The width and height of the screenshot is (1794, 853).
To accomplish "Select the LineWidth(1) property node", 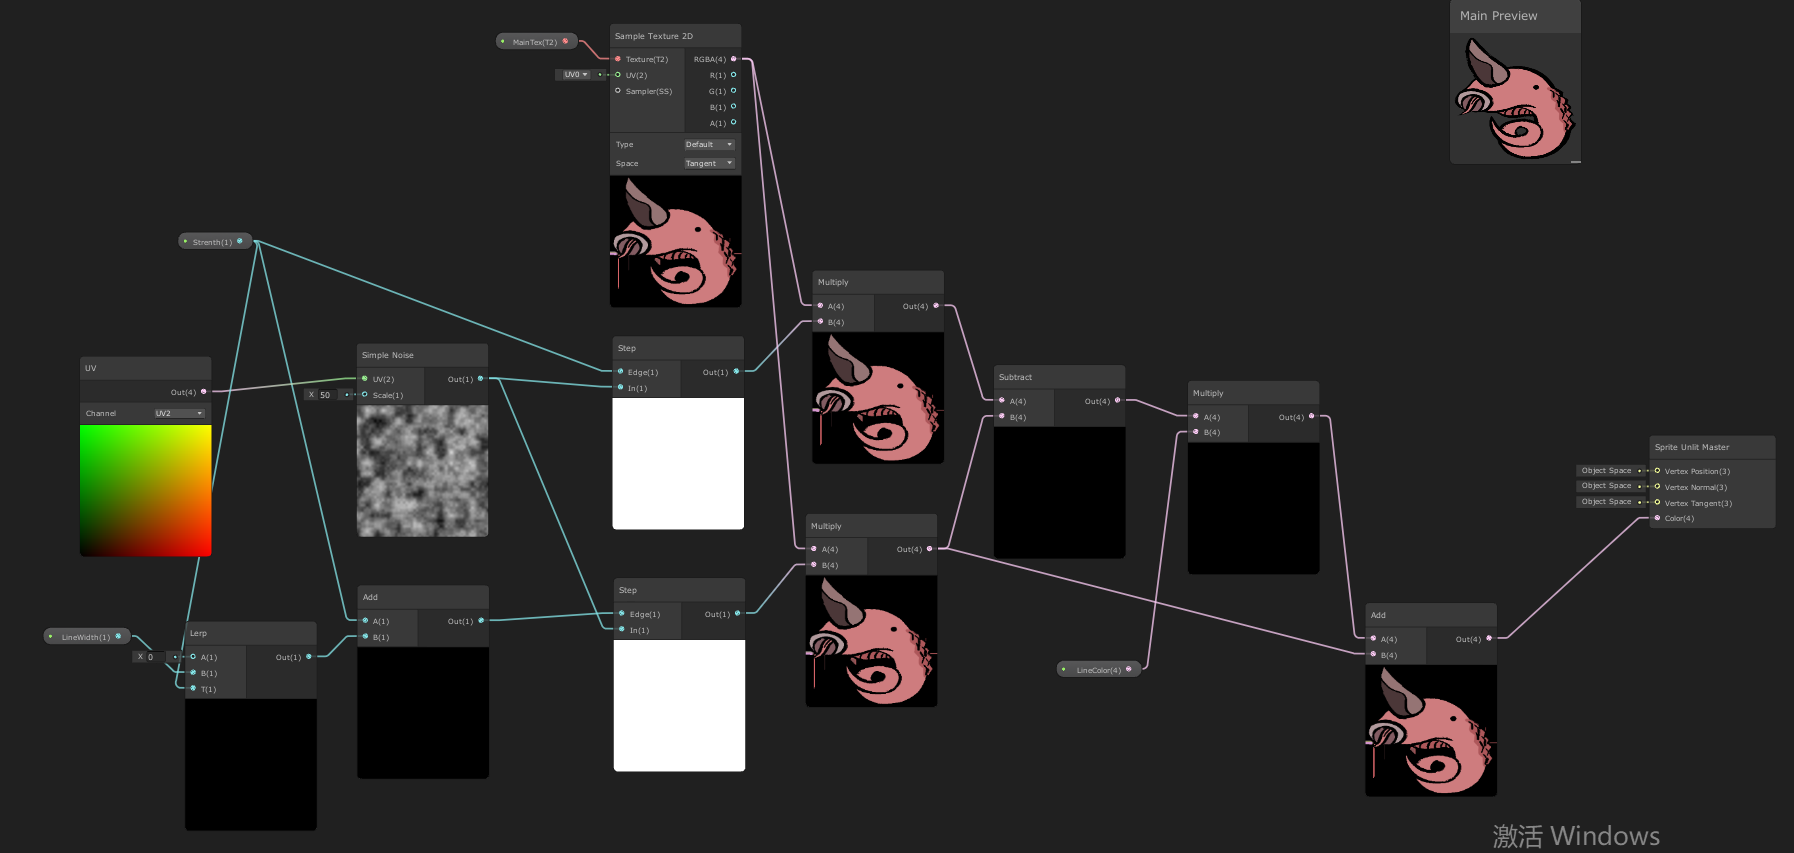I will point(87,637).
